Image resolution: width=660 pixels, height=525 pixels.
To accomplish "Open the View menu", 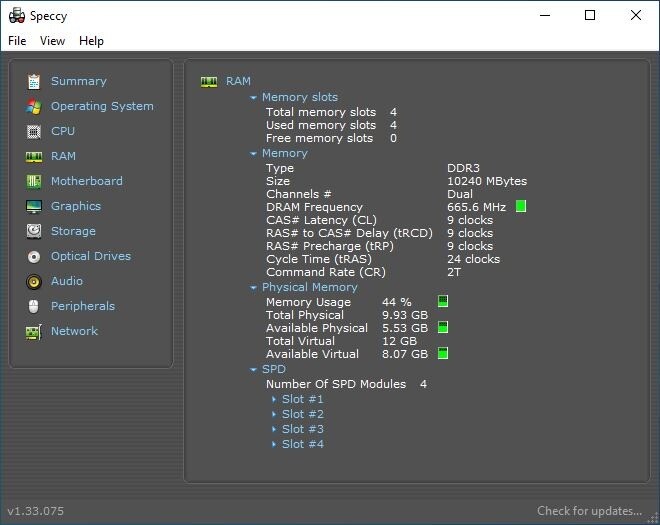I will point(52,41).
